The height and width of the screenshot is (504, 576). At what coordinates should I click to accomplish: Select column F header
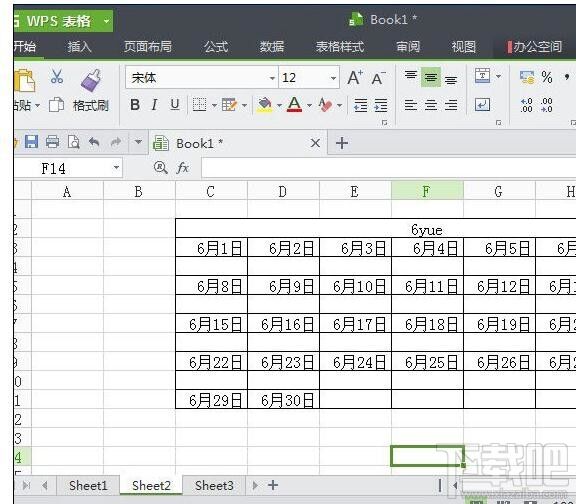[427, 191]
